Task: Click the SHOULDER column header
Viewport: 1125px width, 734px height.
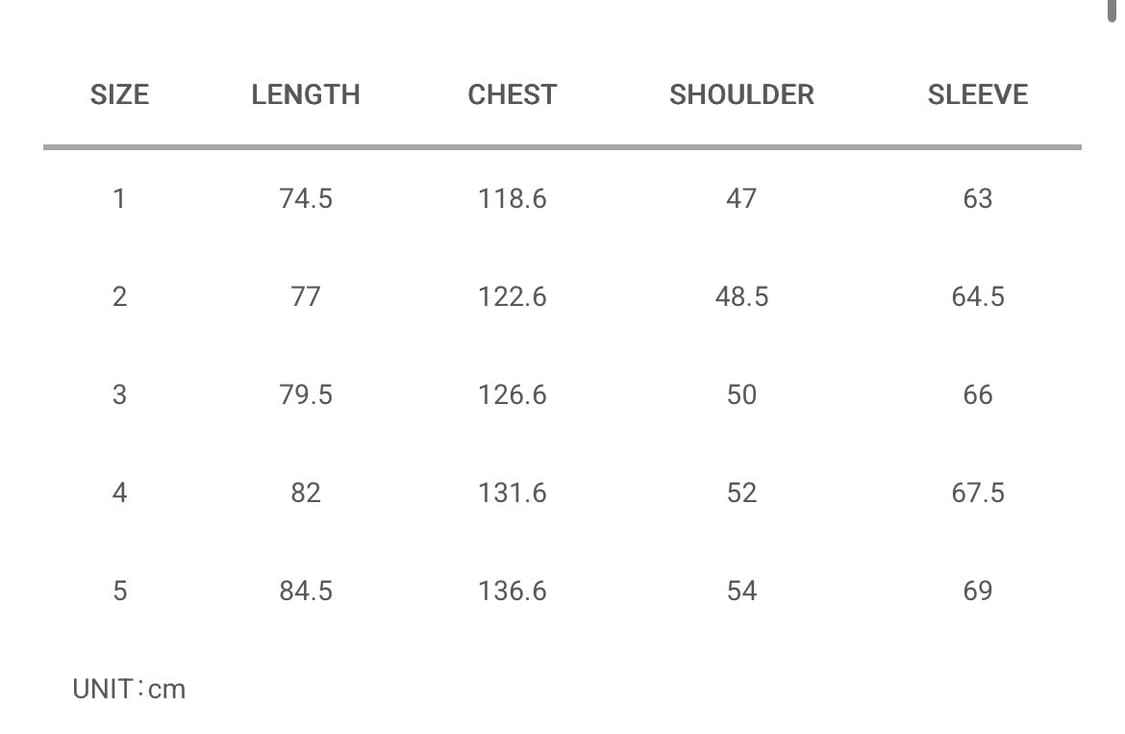Action: pyautogui.click(x=741, y=95)
